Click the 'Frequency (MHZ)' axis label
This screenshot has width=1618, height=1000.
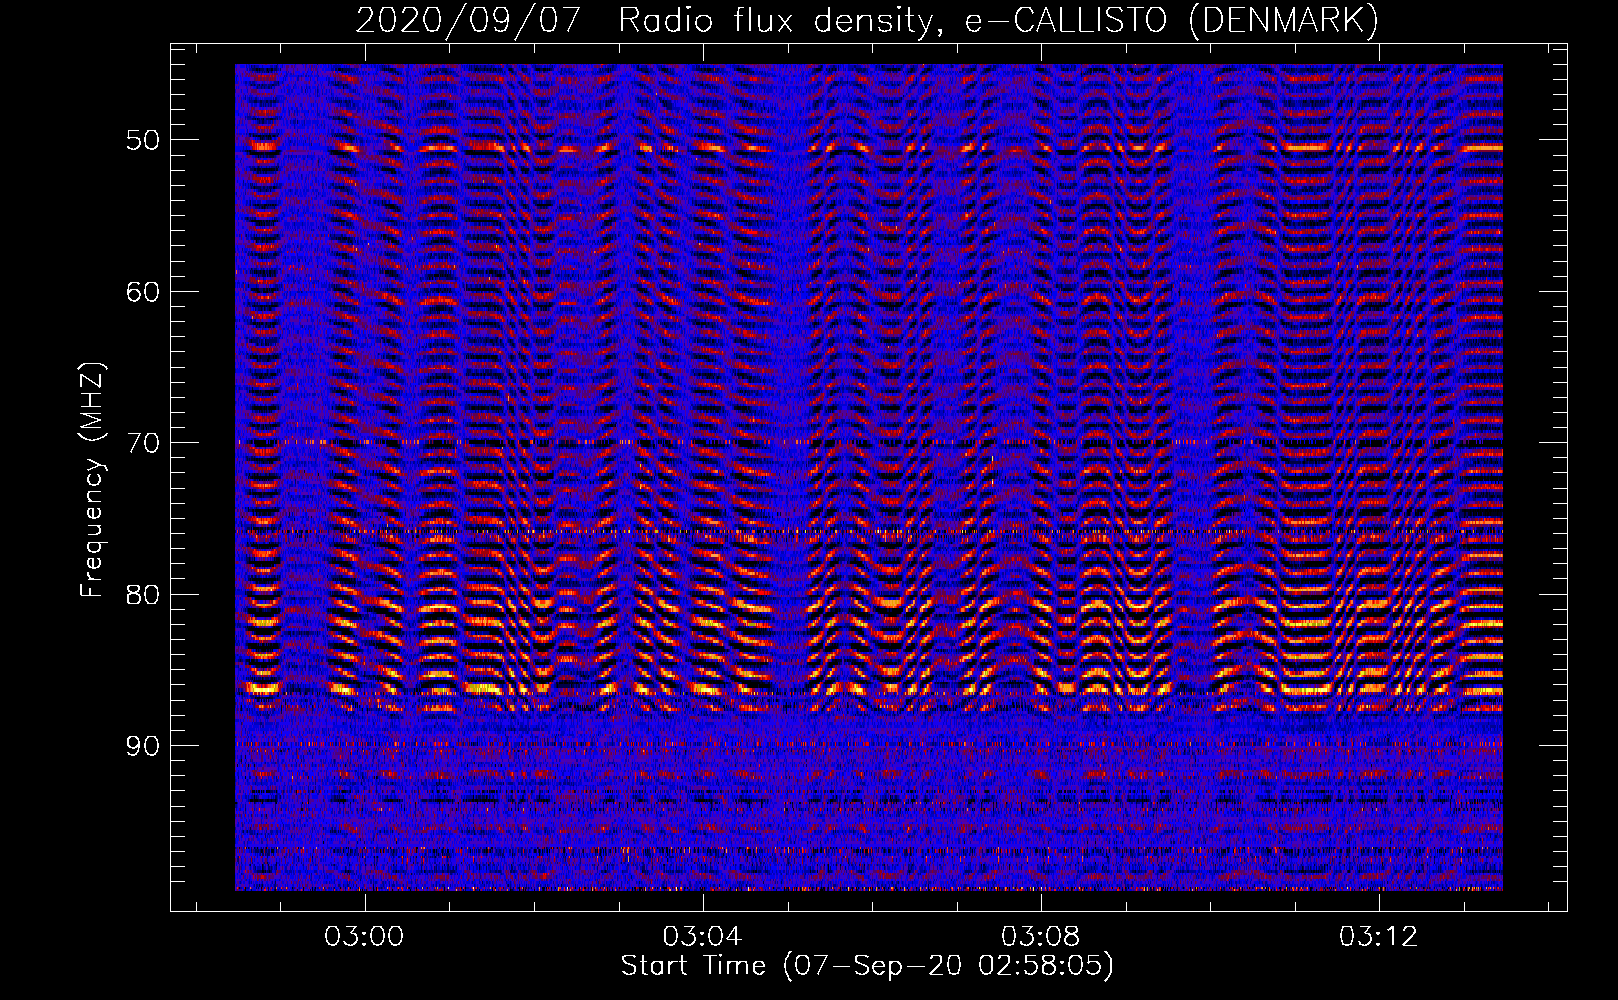[x=92, y=479]
